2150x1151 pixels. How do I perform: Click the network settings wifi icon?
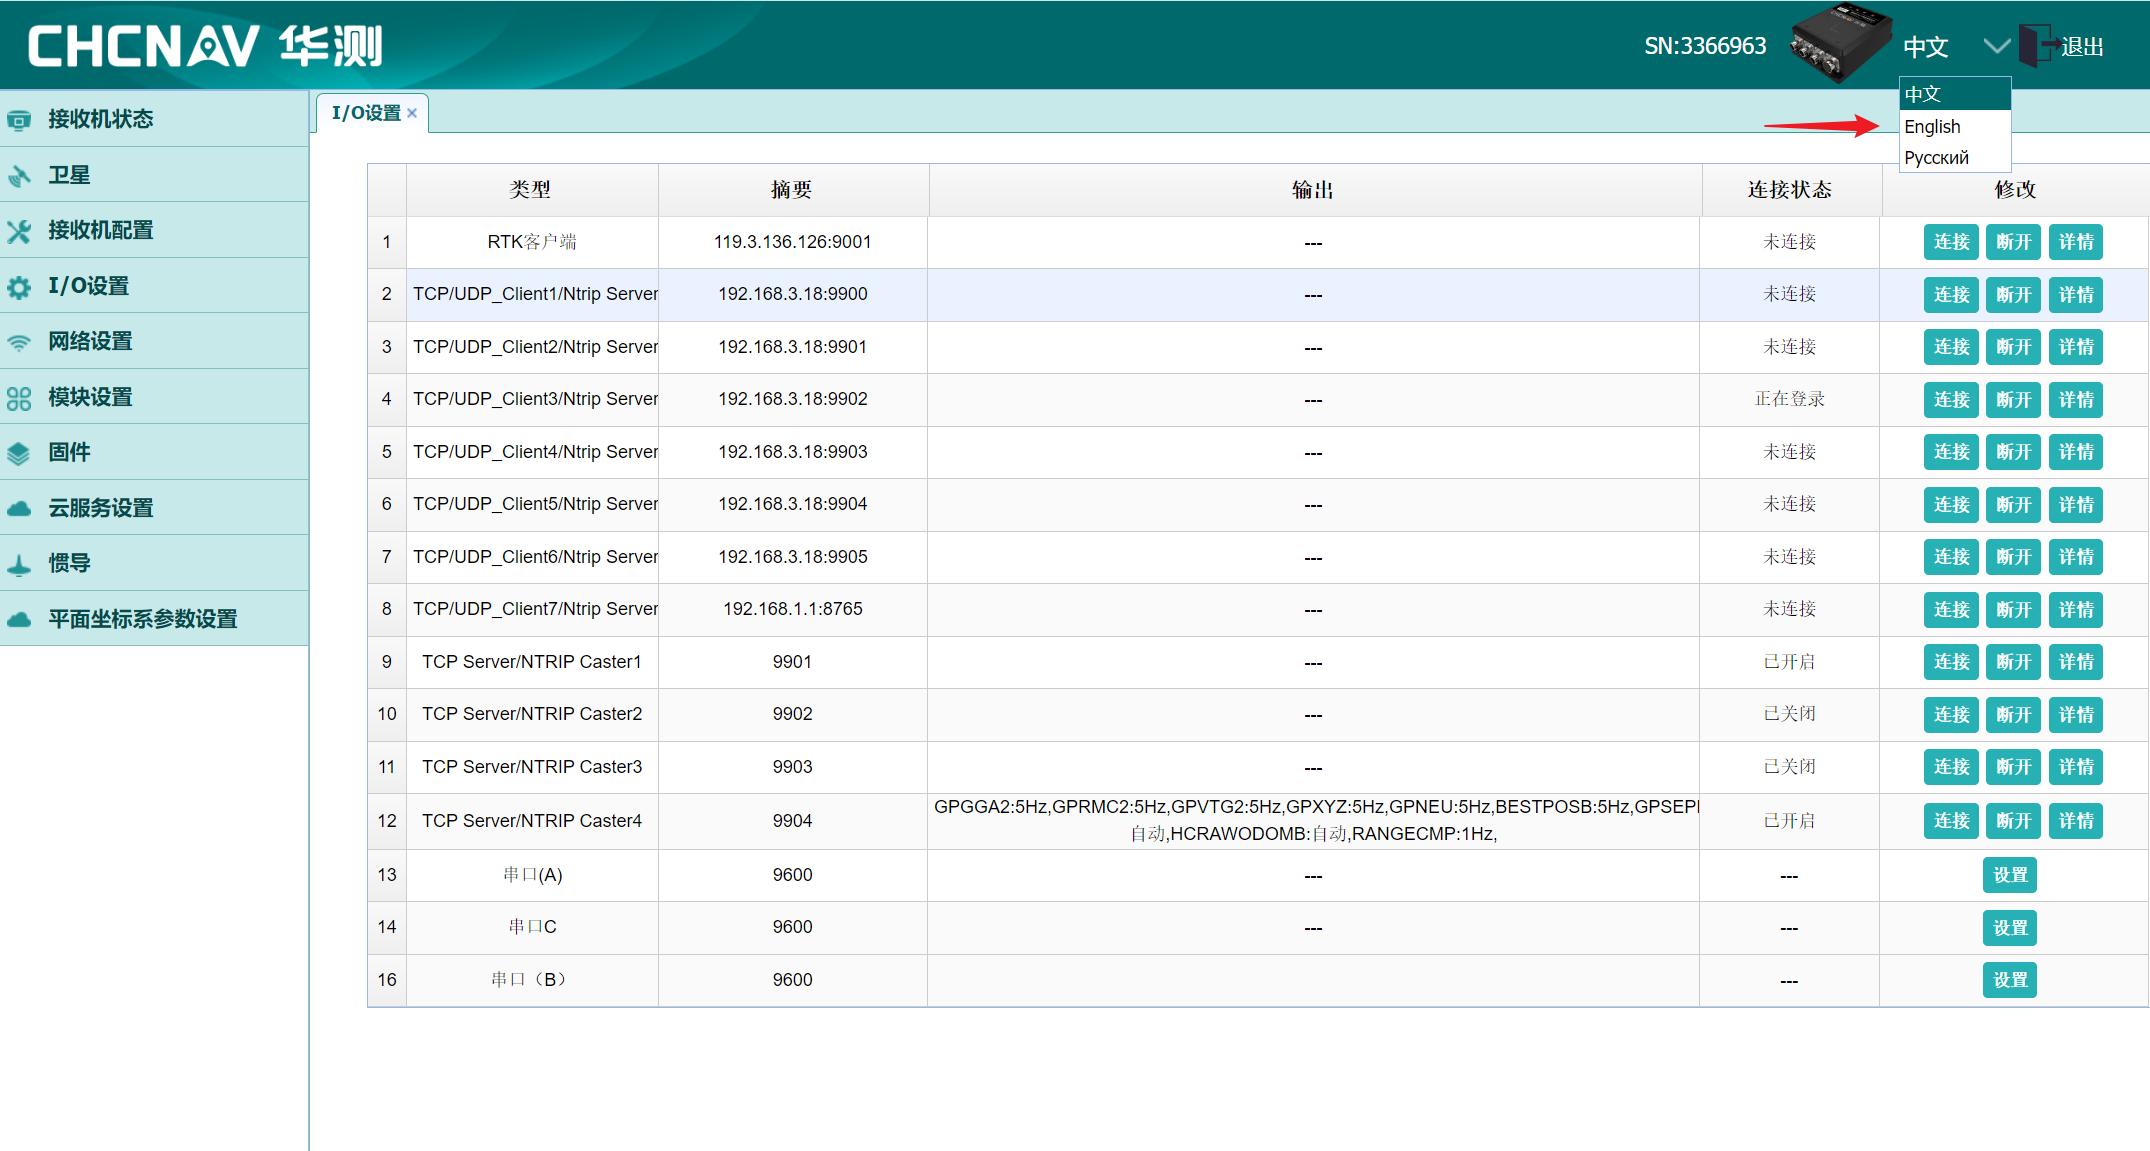click(x=19, y=342)
